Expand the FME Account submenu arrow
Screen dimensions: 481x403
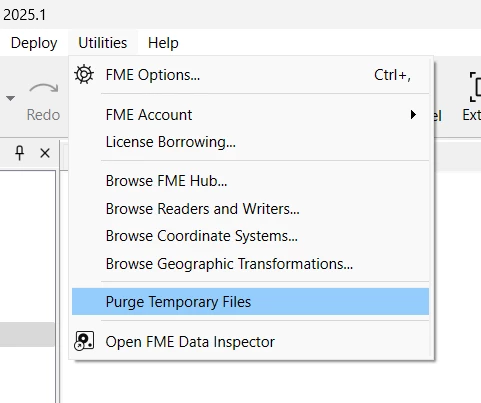413,115
